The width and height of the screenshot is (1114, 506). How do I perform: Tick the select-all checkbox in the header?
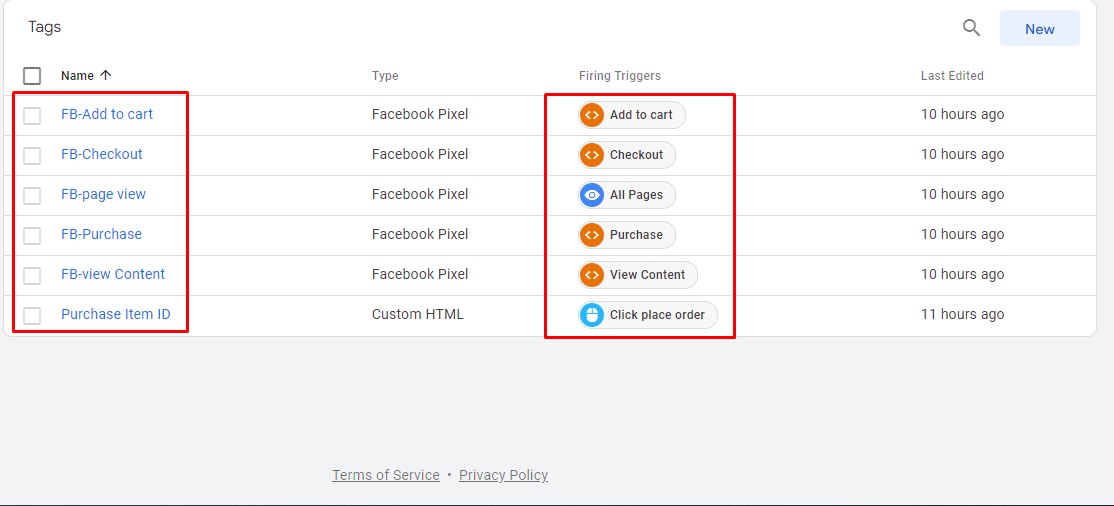pyautogui.click(x=32, y=76)
